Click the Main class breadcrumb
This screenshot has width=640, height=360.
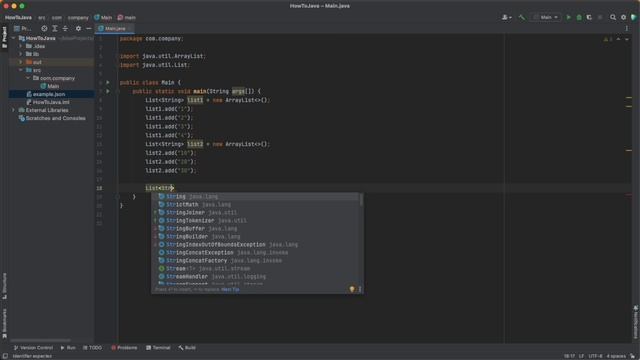click(103, 18)
